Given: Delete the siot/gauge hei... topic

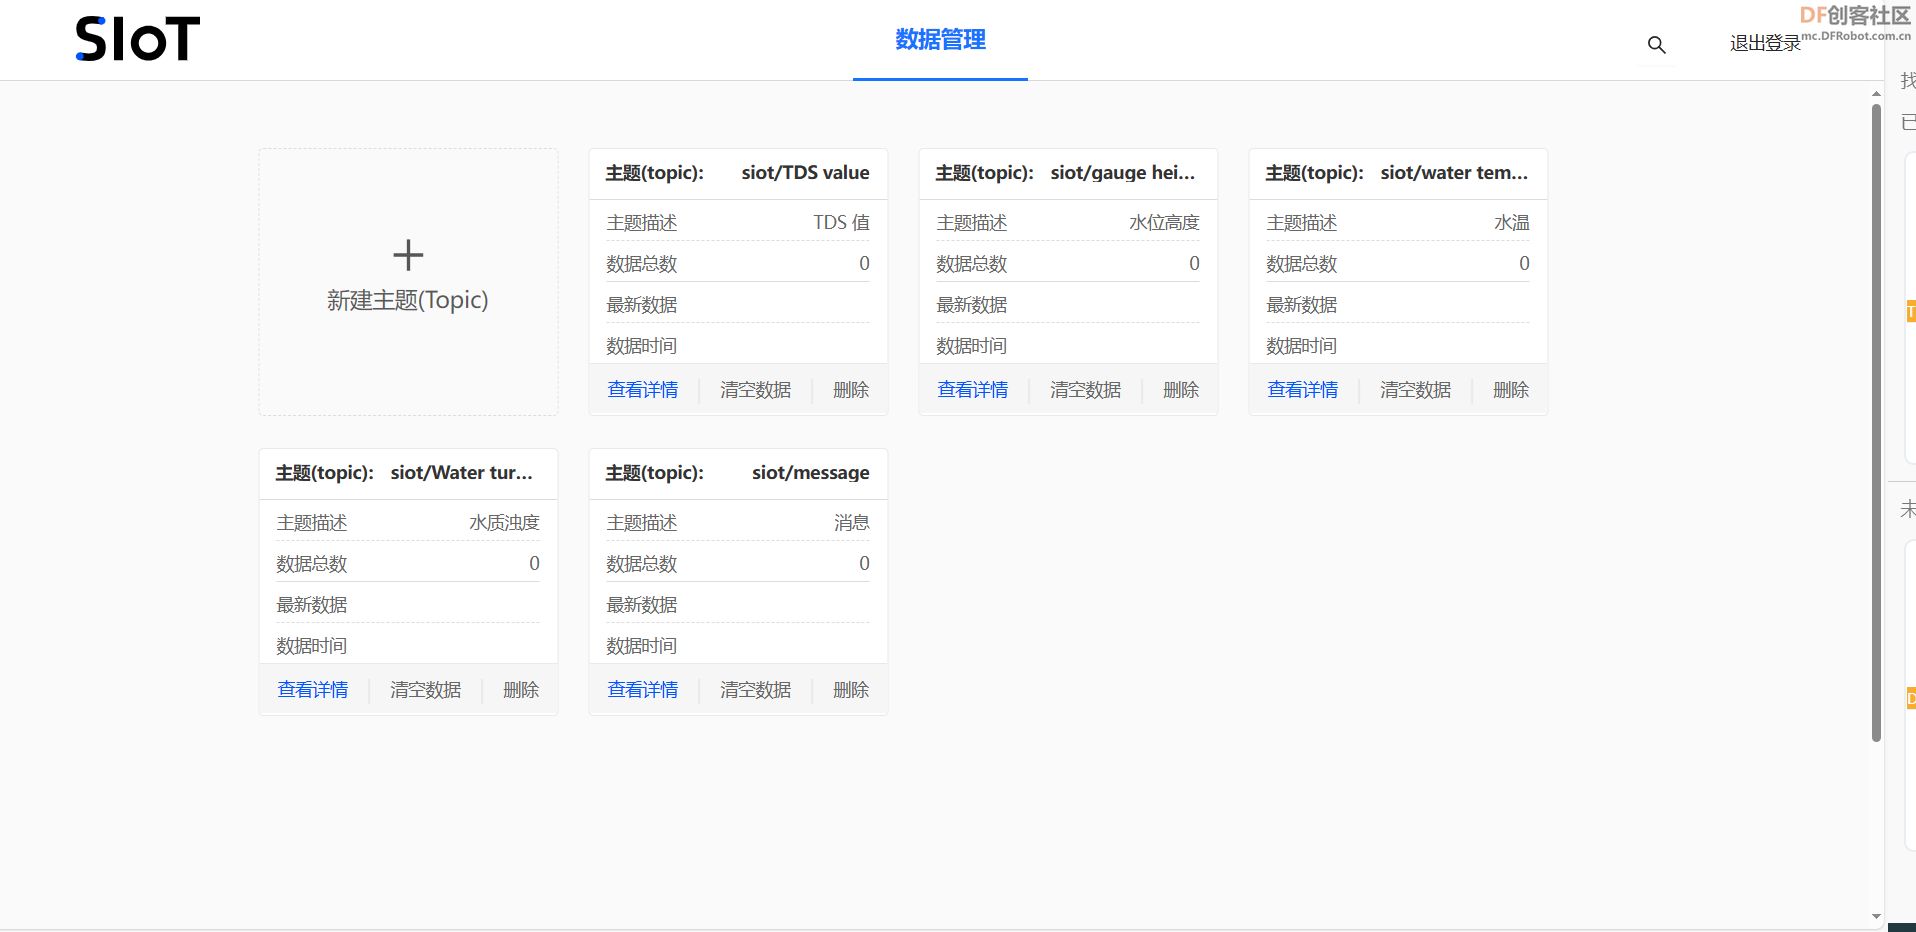Looking at the screenshot, I should (x=1181, y=390).
